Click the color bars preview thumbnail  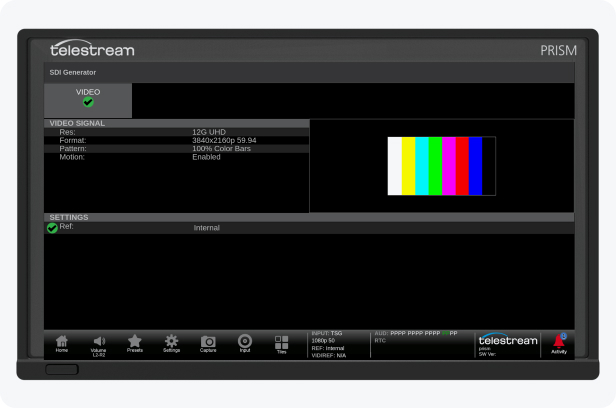[442, 166]
